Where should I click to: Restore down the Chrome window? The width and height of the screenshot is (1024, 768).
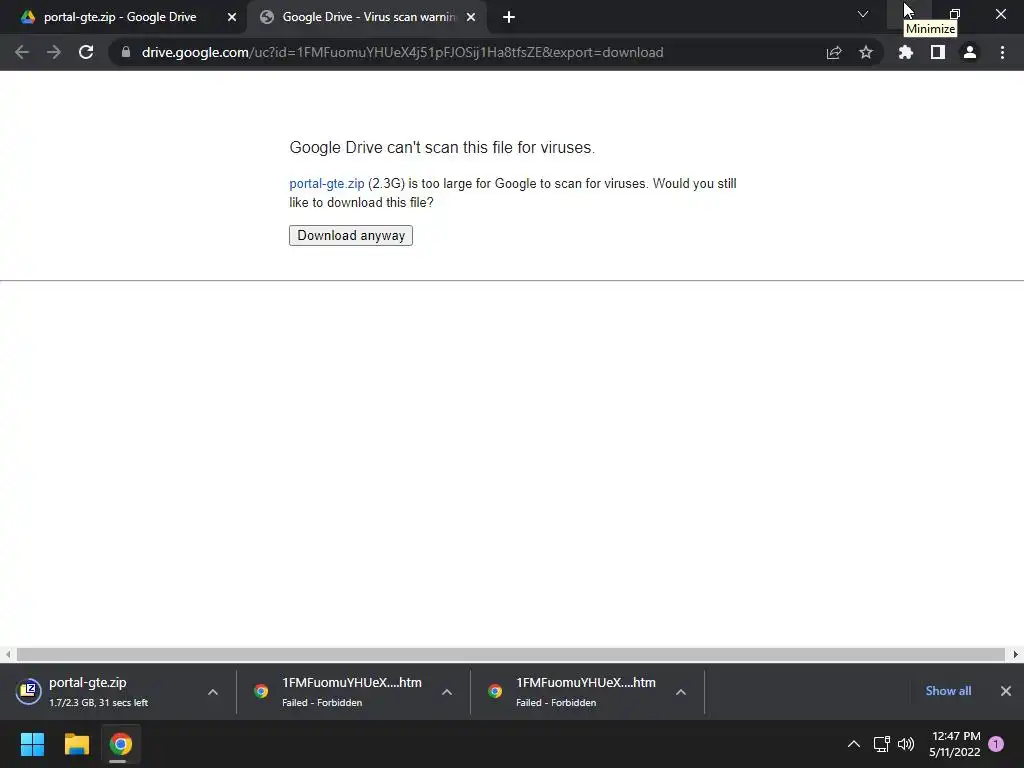click(955, 14)
